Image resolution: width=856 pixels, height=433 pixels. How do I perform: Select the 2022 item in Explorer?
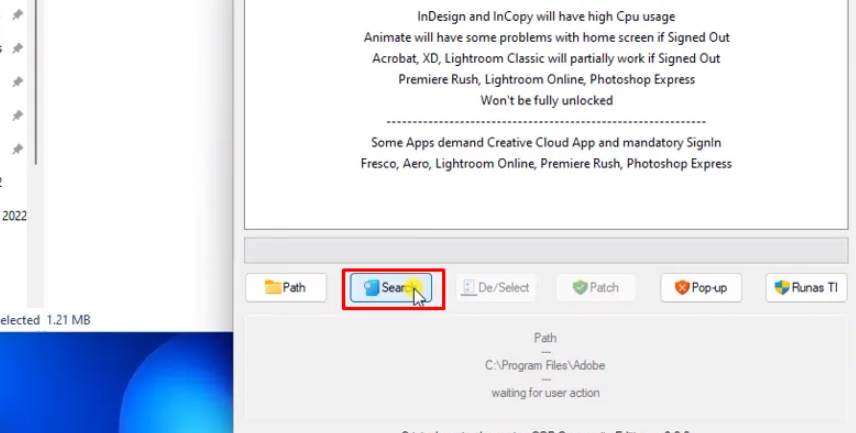point(14,214)
